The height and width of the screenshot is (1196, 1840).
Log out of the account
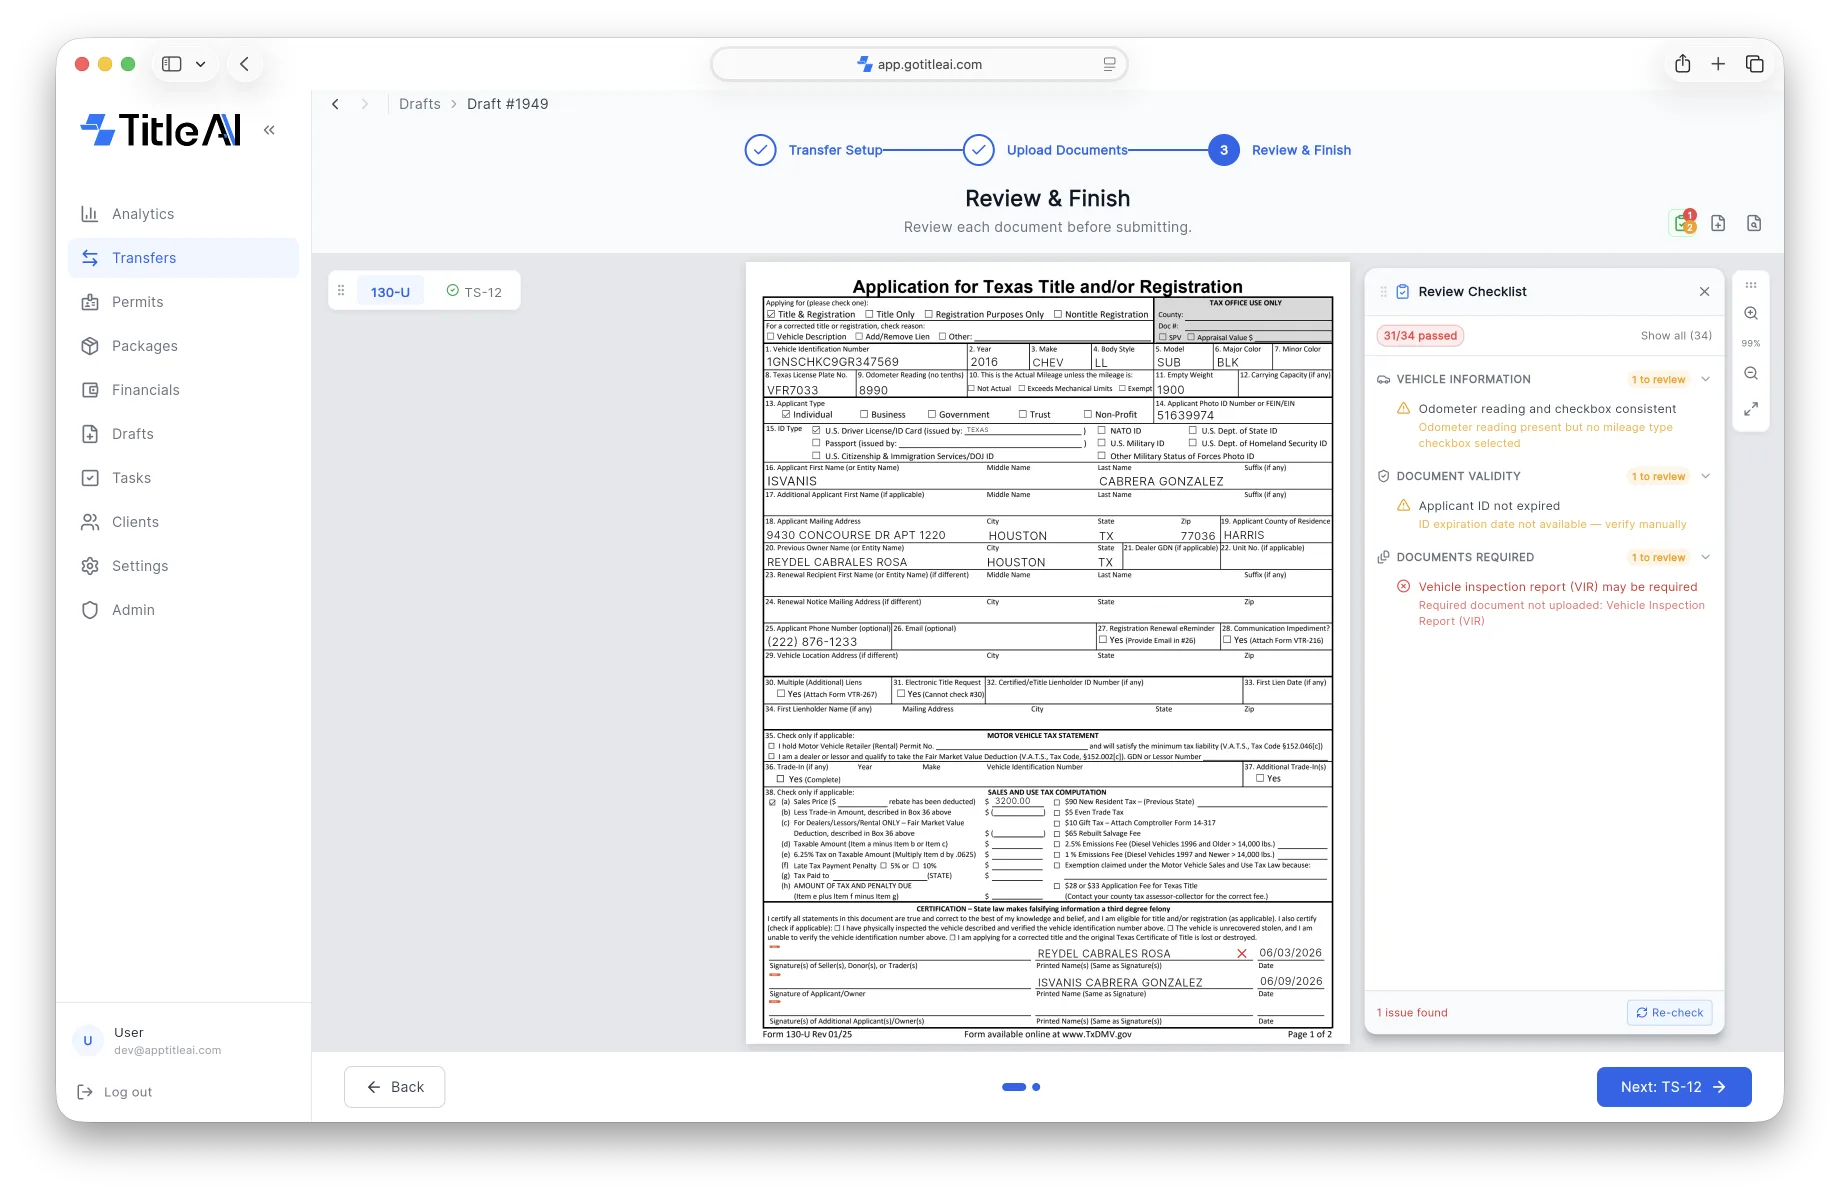116,1092
